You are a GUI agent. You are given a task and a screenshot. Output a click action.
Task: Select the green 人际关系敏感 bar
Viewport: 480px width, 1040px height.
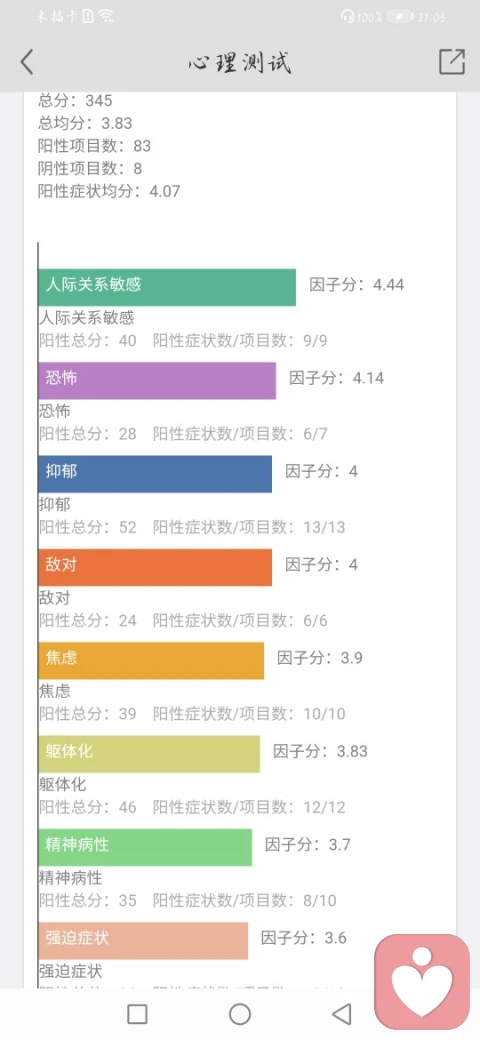coord(167,287)
